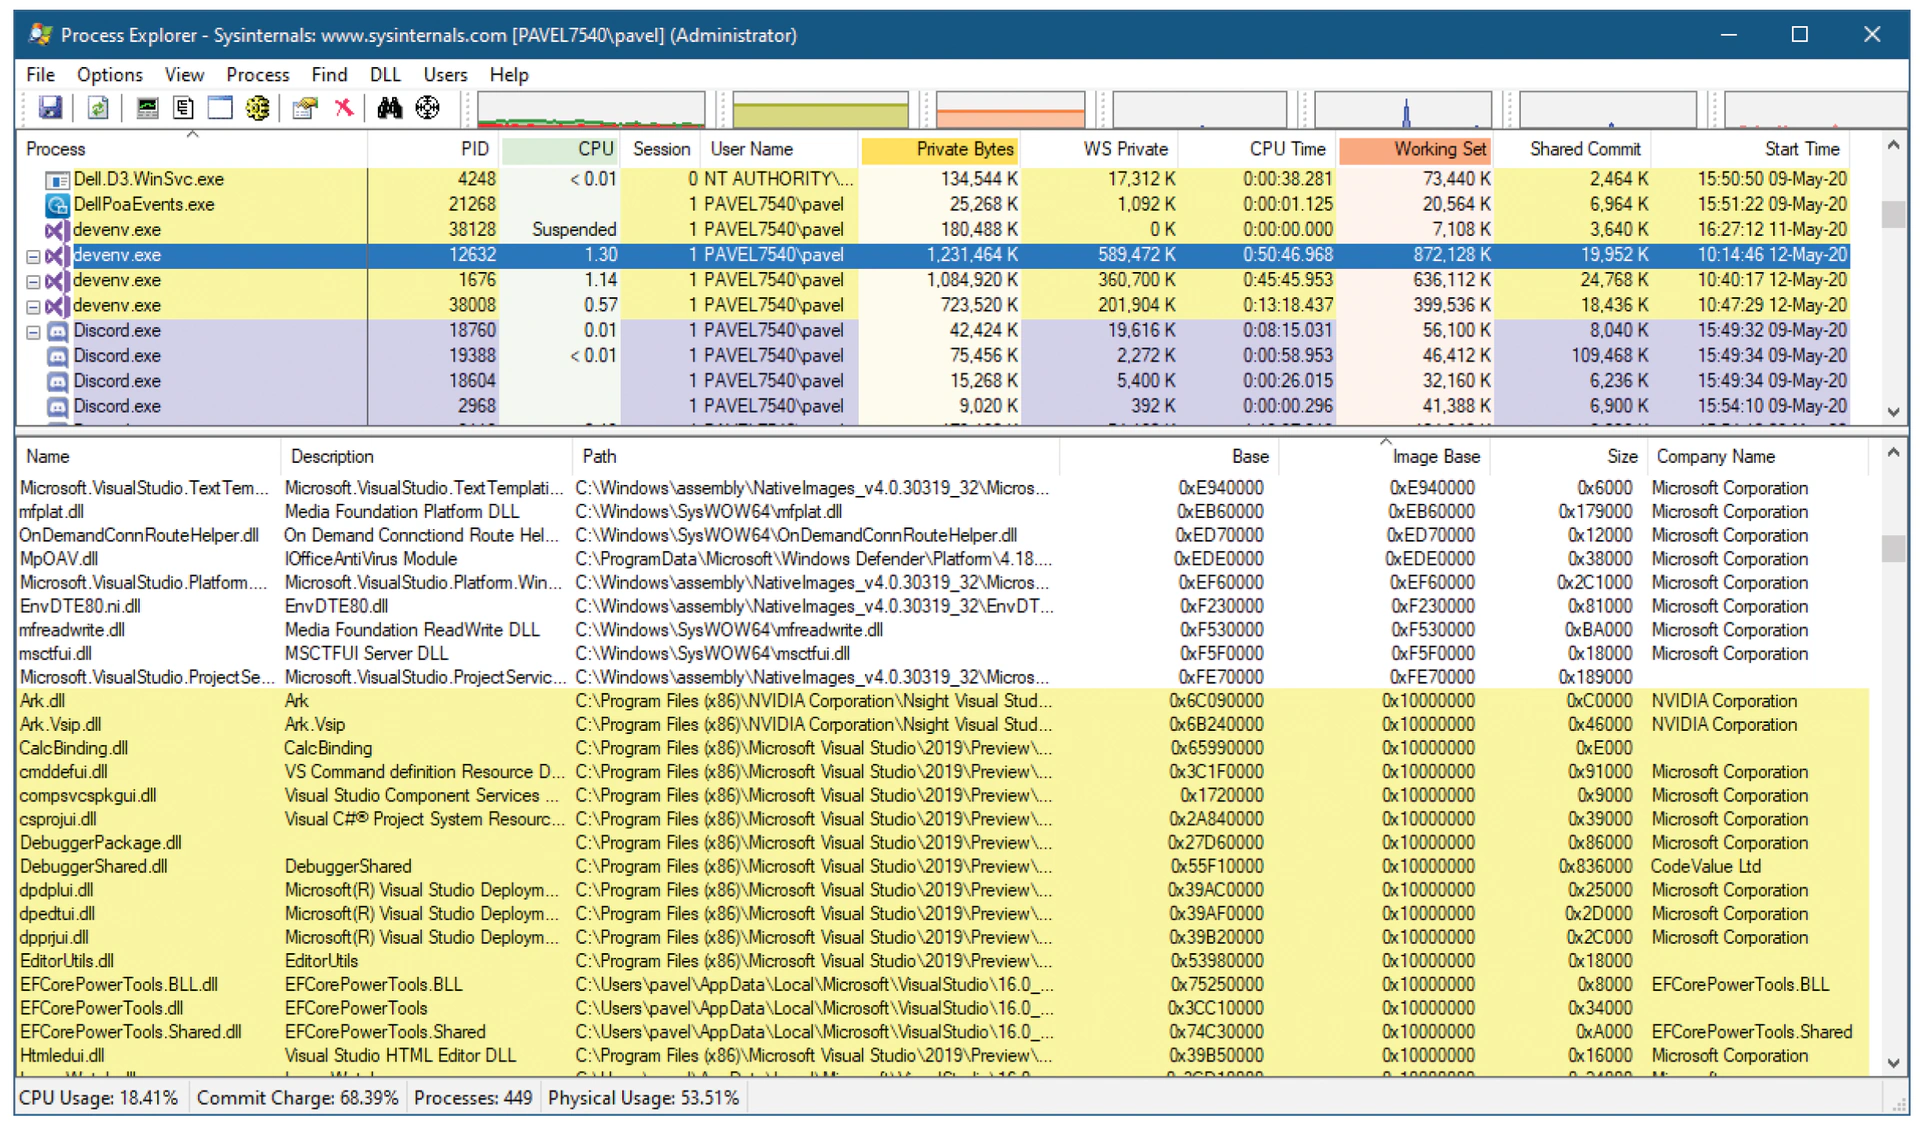The height and width of the screenshot is (1127, 1920).
Task: Click the Physical Usage status bar entry
Action: coord(643,1098)
